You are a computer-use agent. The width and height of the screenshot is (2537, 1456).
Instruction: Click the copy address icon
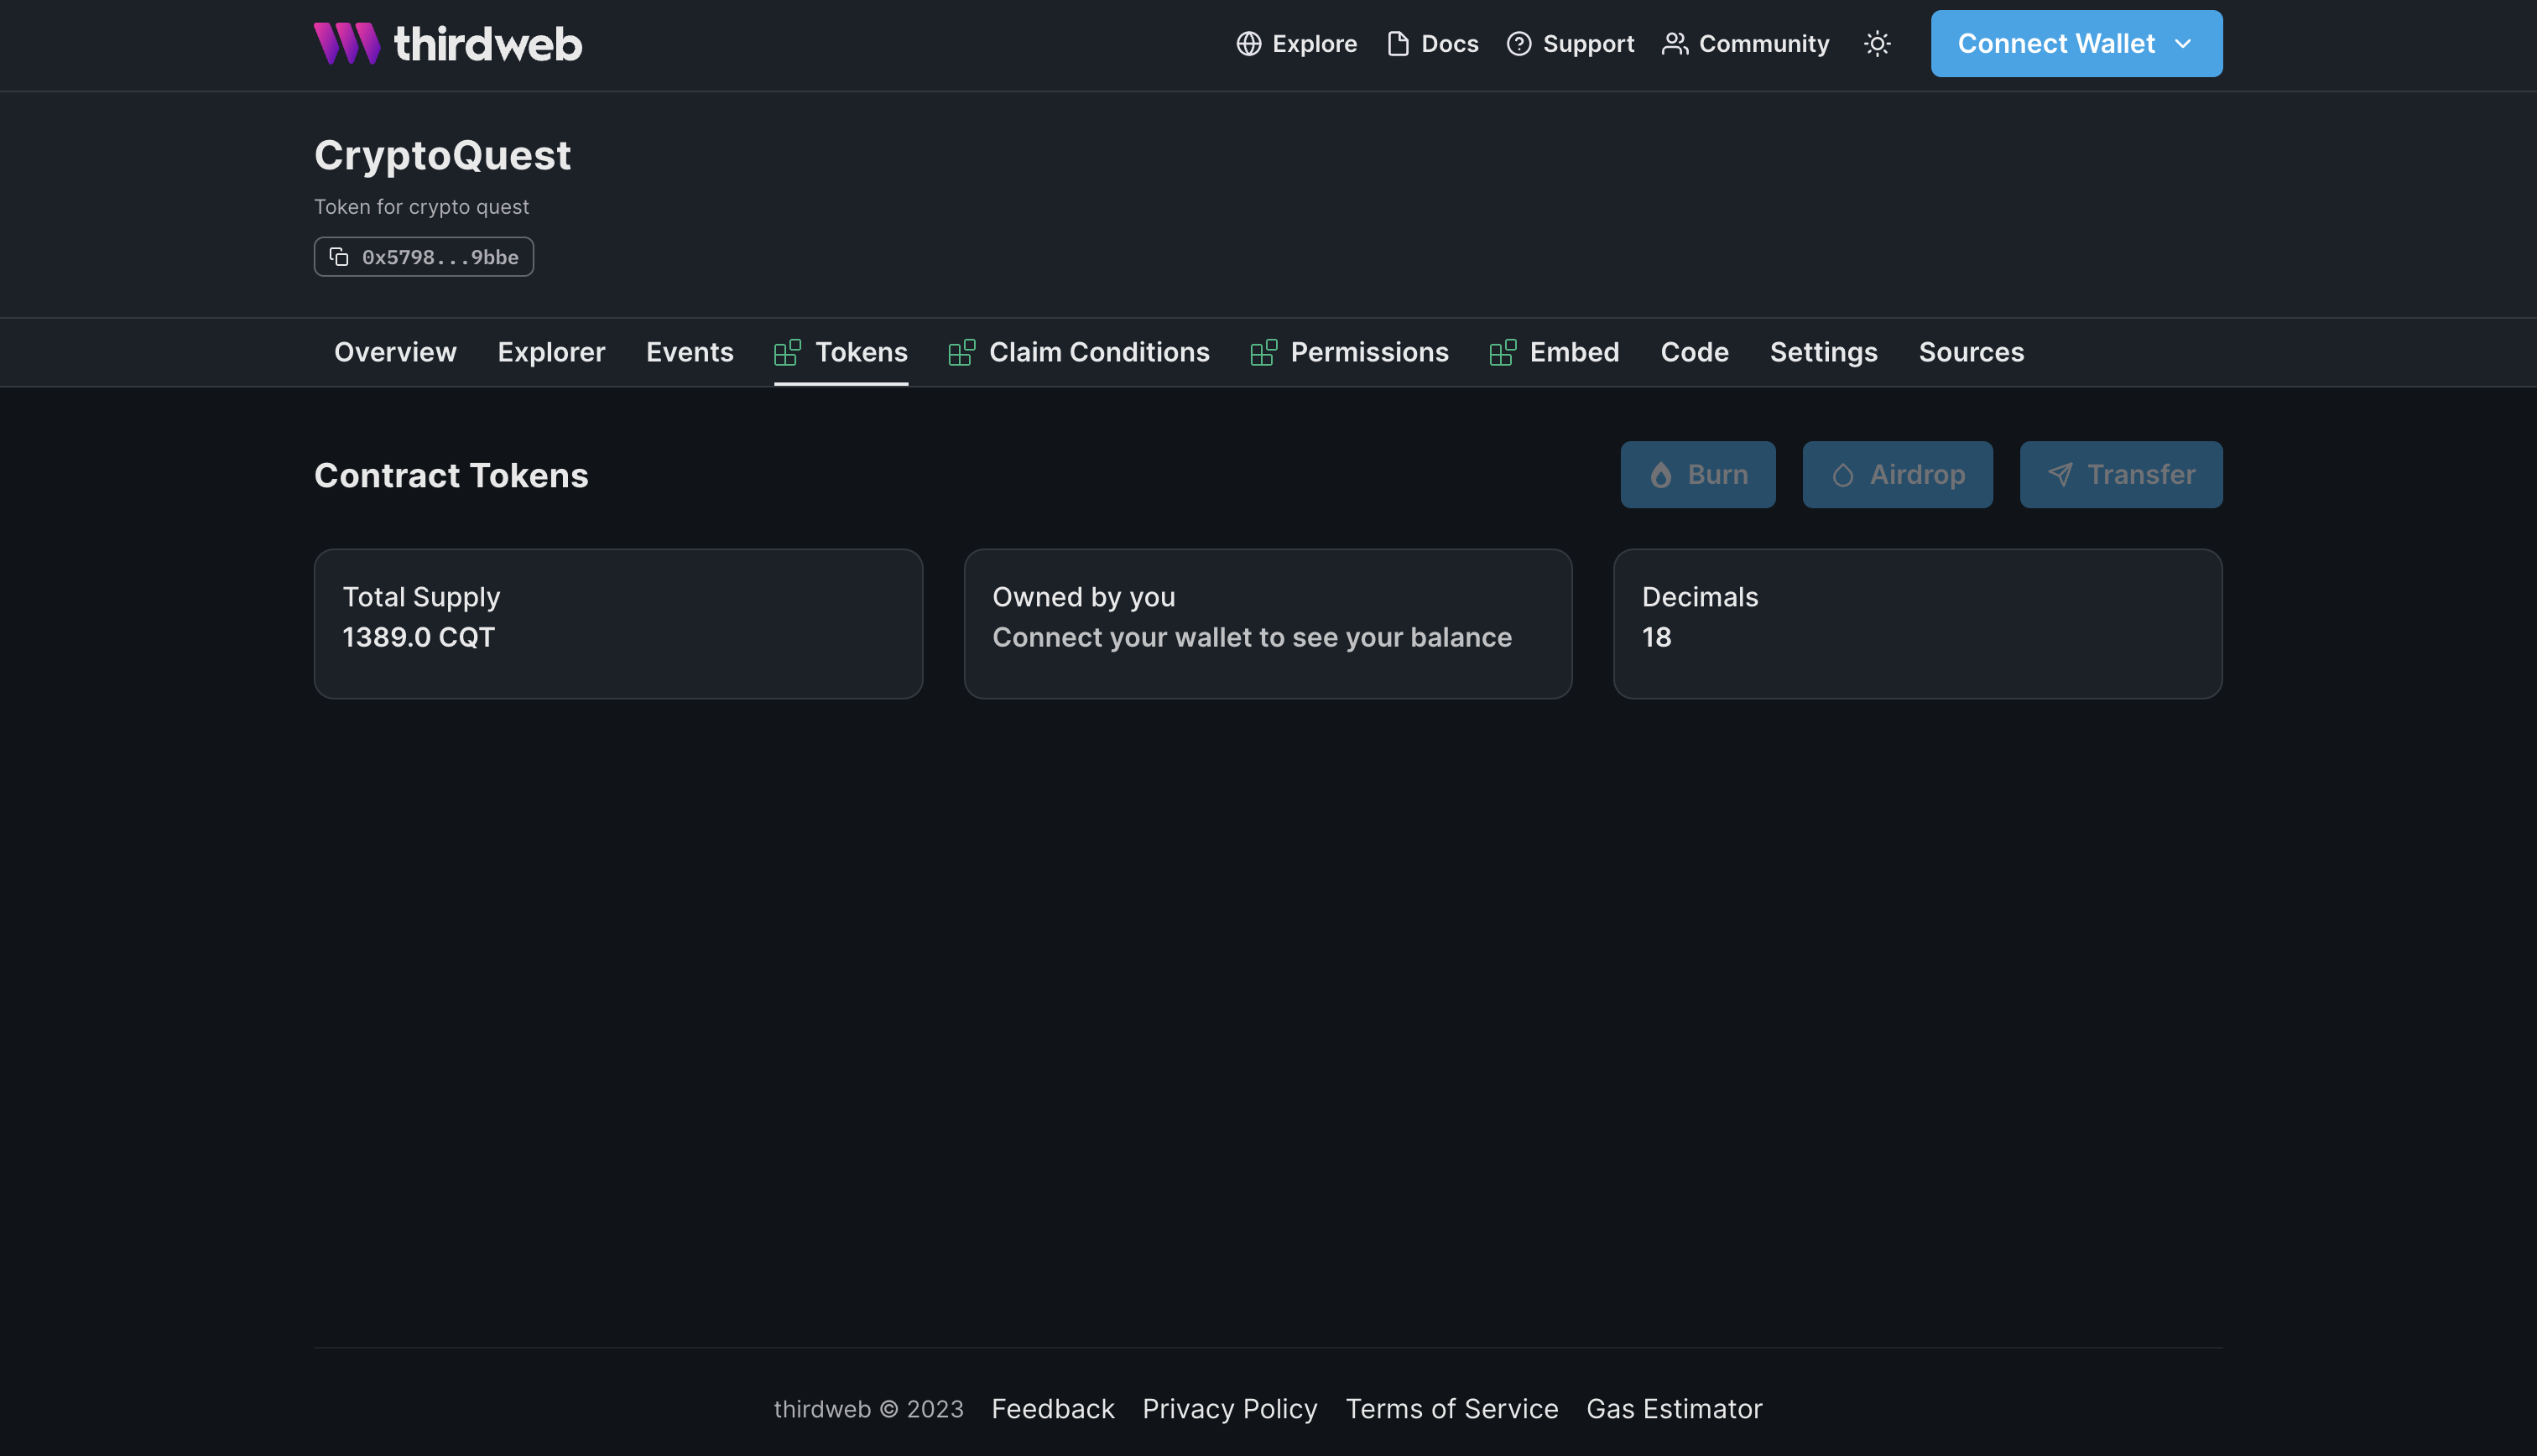[339, 257]
